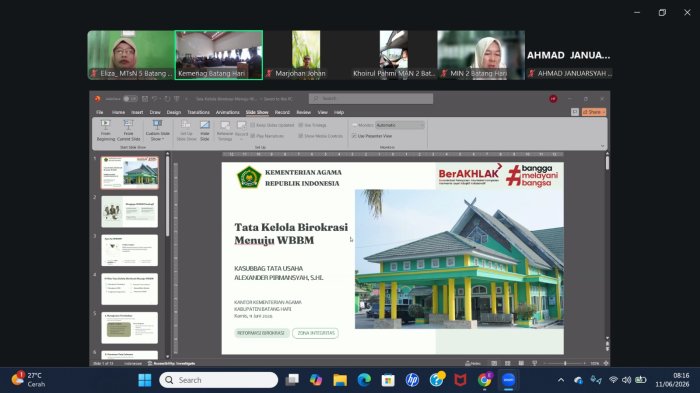Open the HP app on the taskbar
The height and width of the screenshot is (393, 700).
coord(412,380)
